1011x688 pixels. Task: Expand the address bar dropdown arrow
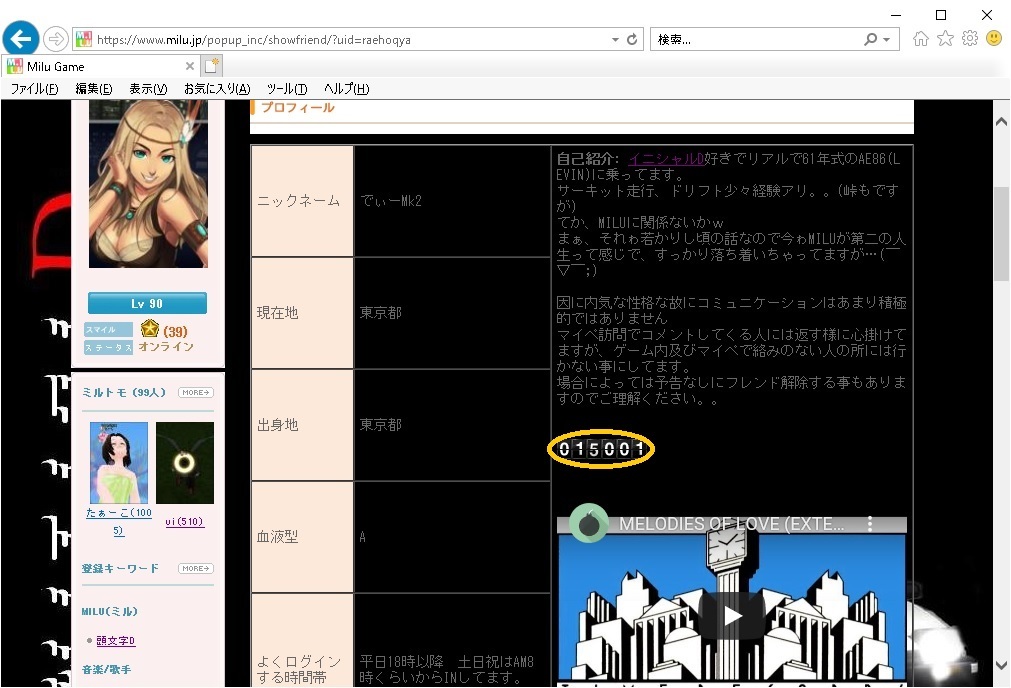[615, 40]
